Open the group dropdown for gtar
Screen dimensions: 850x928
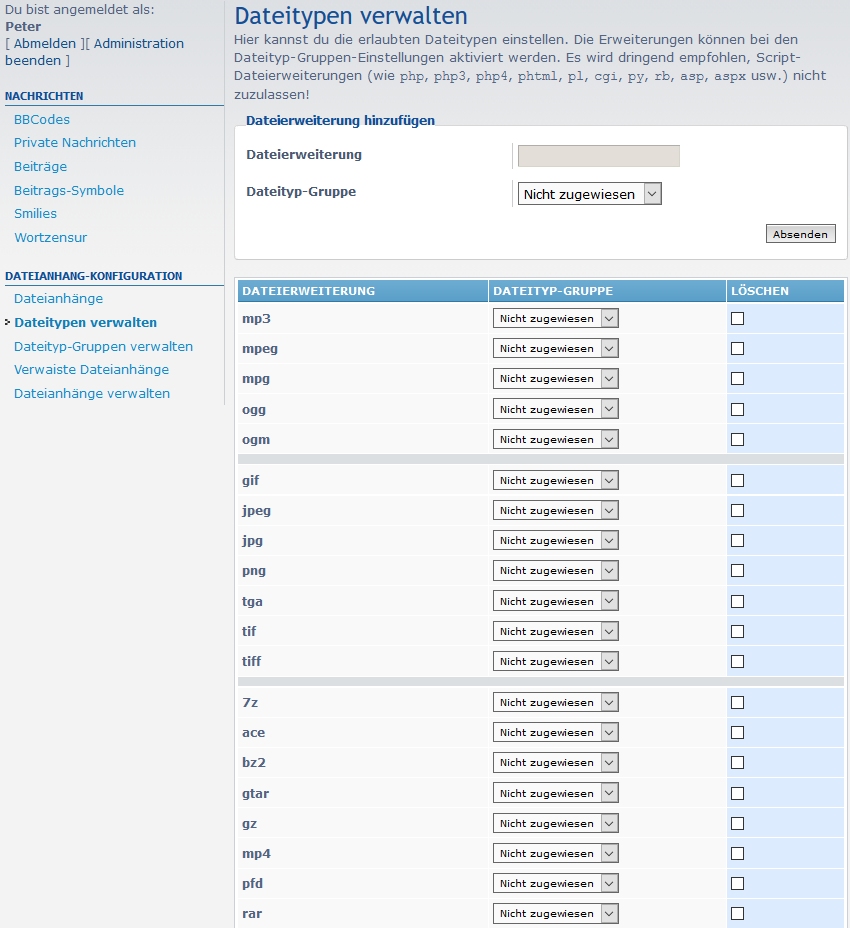click(x=556, y=793)
